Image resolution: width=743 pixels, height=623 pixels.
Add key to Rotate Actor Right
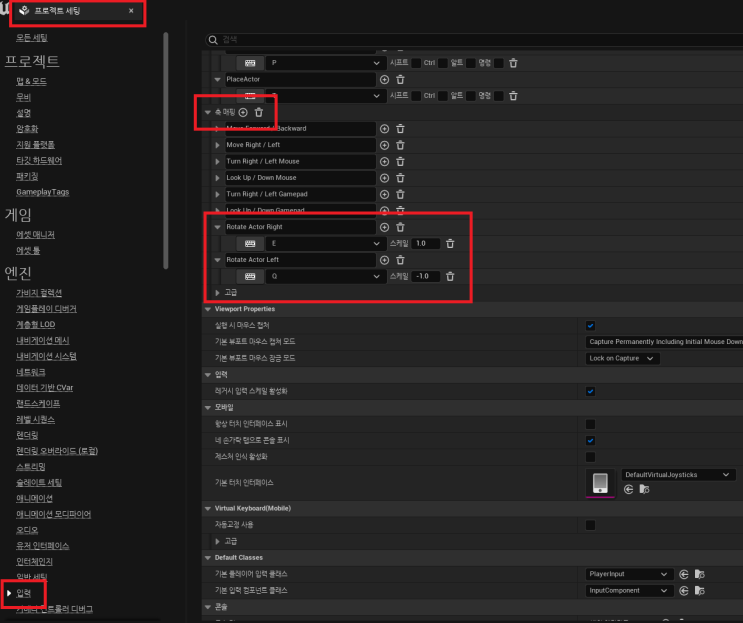[384, 227]
